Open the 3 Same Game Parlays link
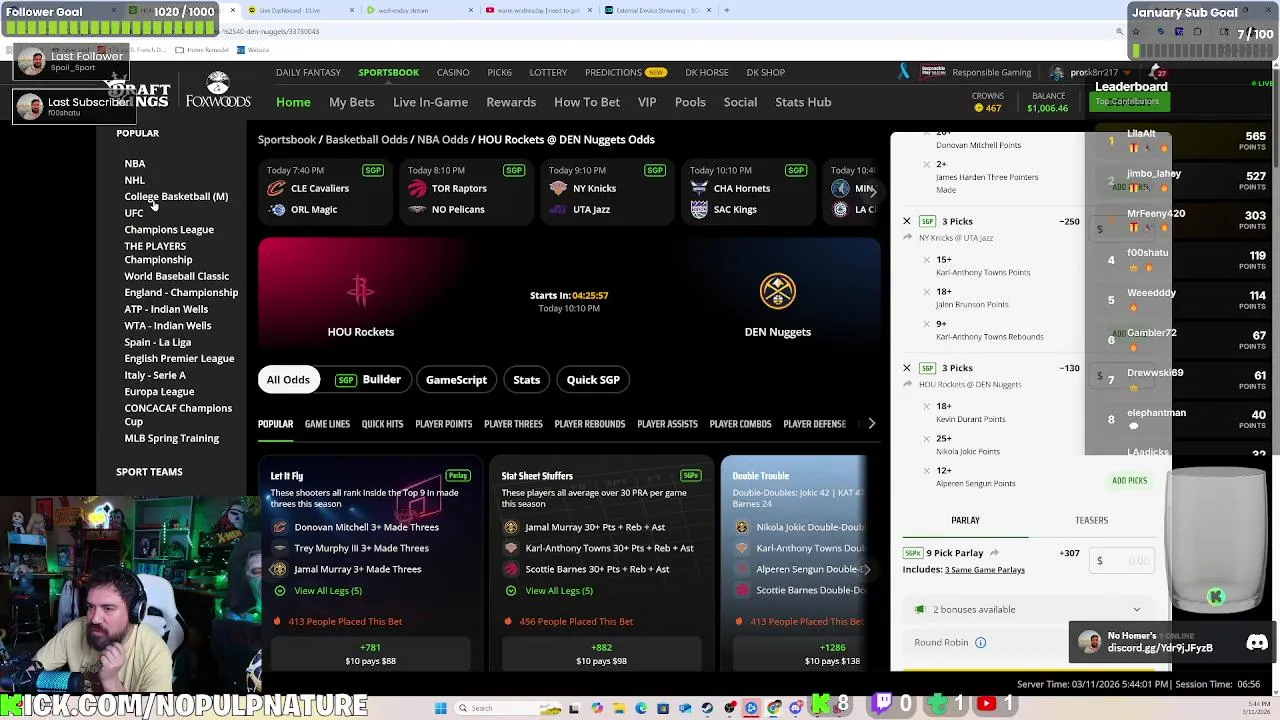Image resolution: width=1280 pixels, height=720 pixels. [985, 570]
